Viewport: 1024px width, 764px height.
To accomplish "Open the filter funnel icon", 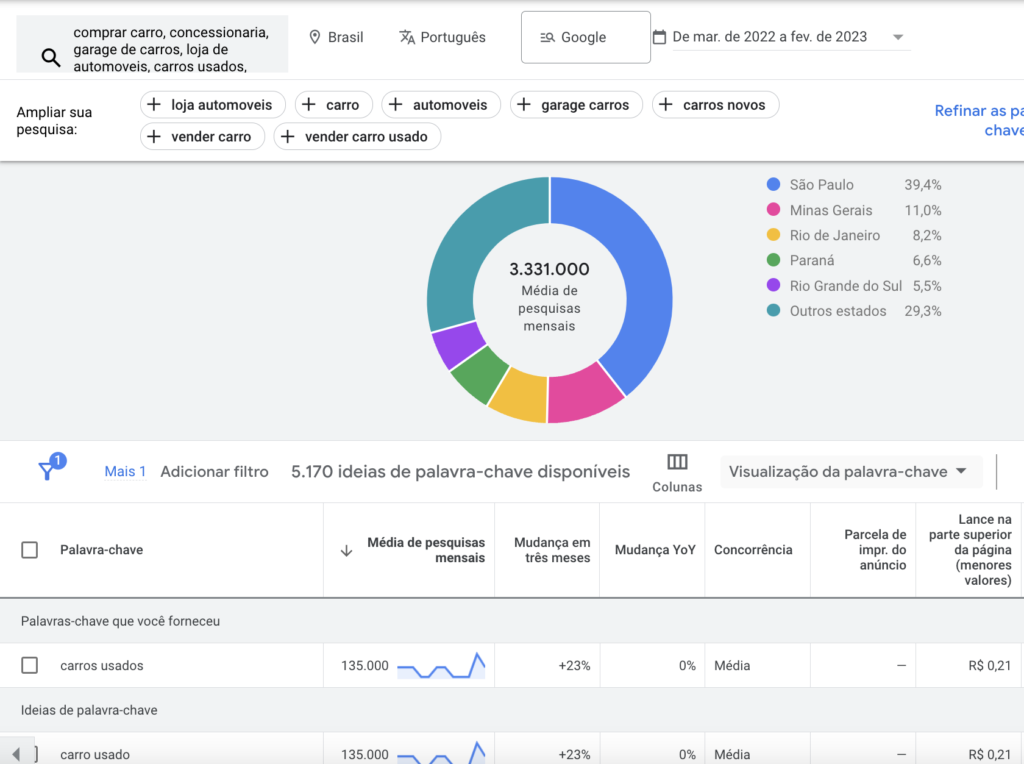I will tap(48, 470).
